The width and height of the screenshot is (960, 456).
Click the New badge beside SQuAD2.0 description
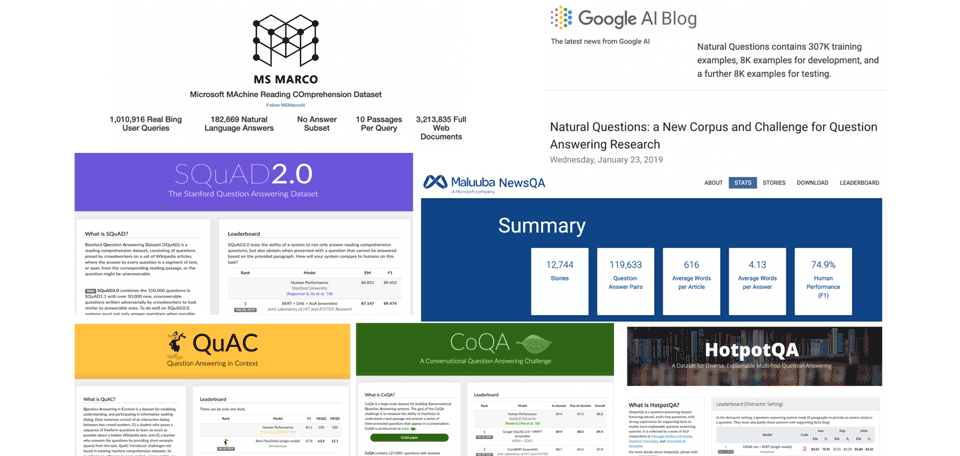[91, 290]
